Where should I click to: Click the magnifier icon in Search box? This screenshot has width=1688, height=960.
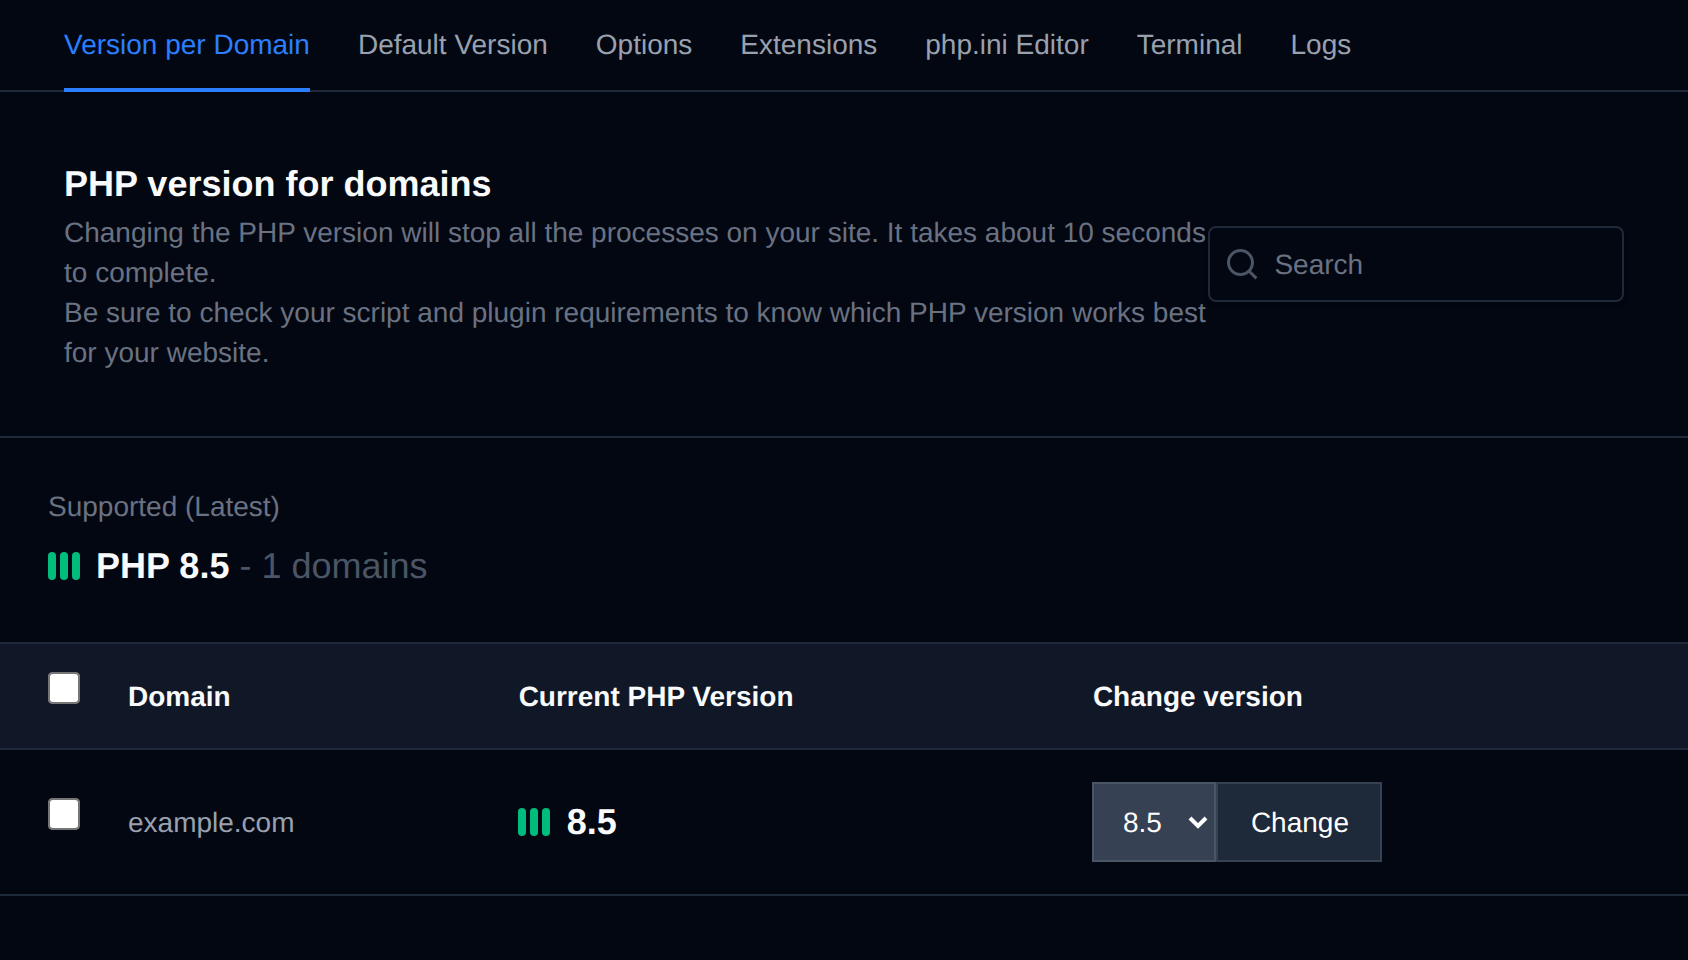point(1242,264)
